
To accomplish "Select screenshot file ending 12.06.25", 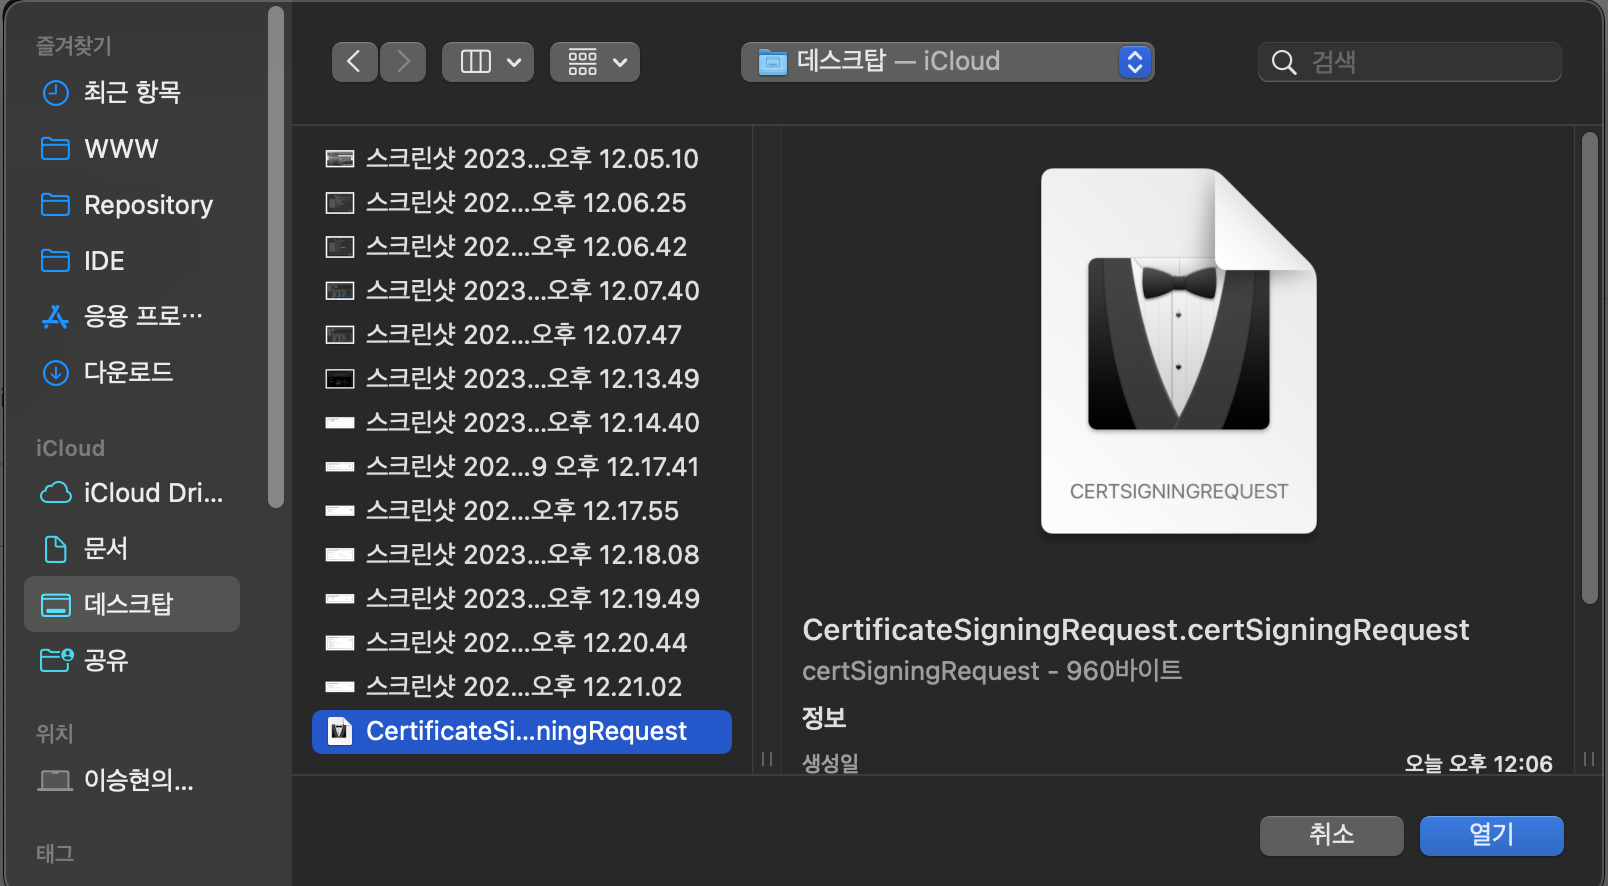I will click(x=522, y=203).
